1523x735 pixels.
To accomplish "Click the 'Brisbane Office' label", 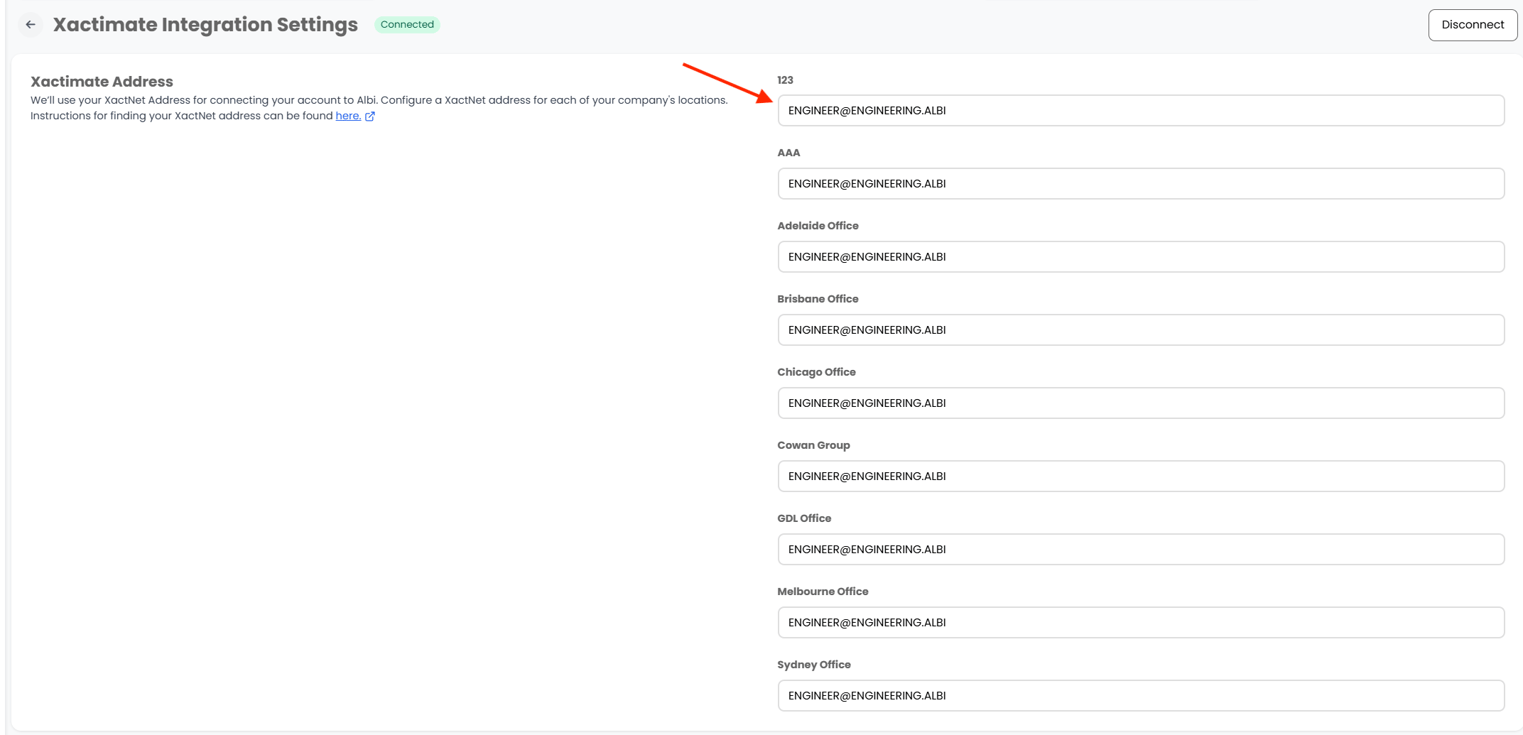I will coord(818,299).
